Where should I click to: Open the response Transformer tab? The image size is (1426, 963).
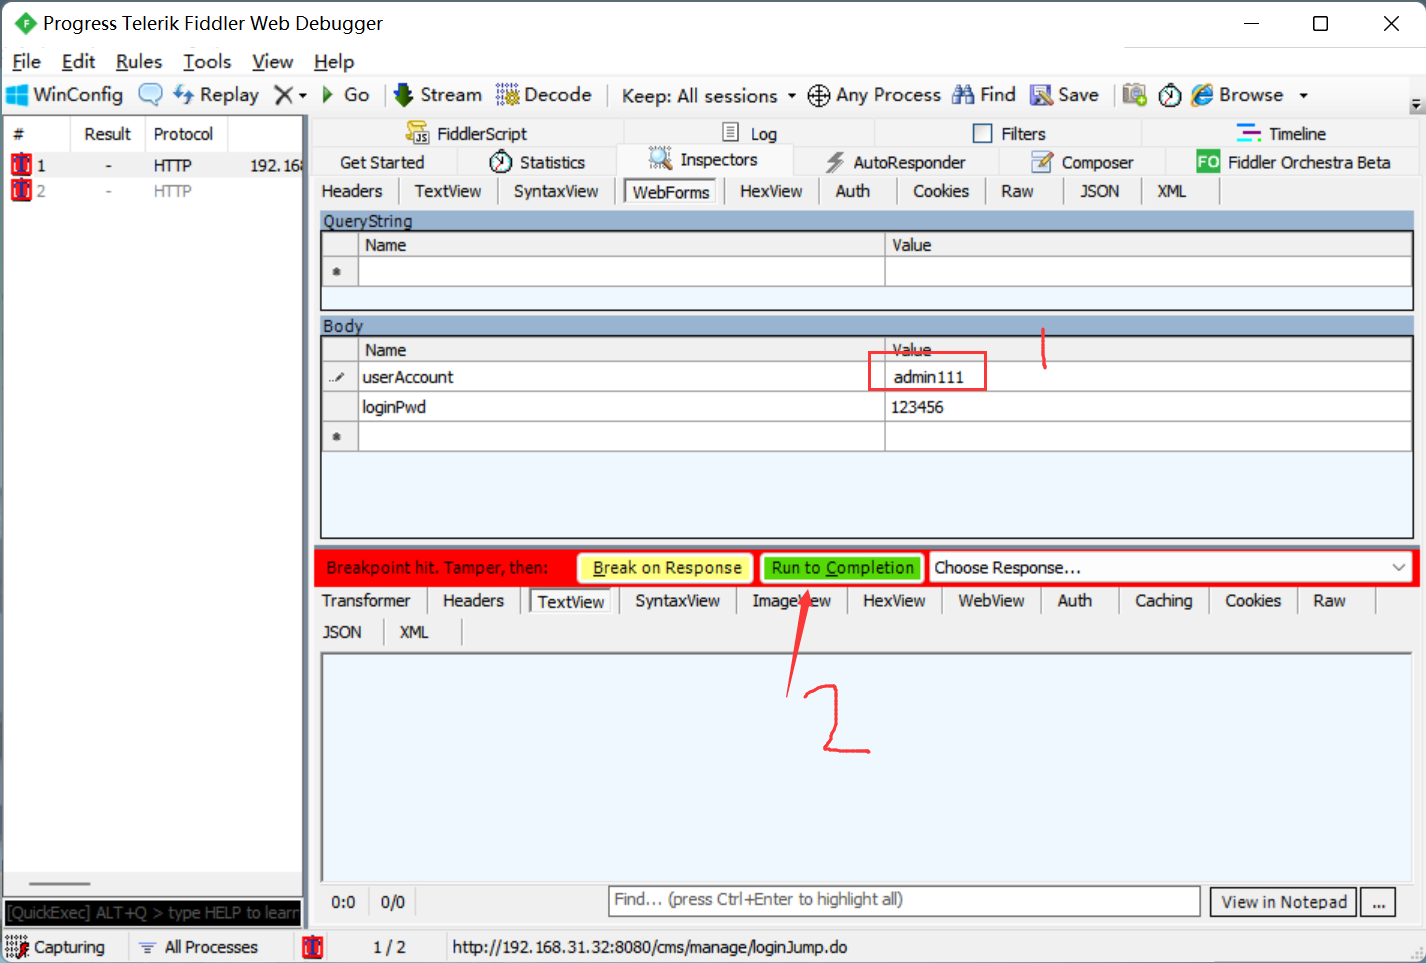coord(366,600)
